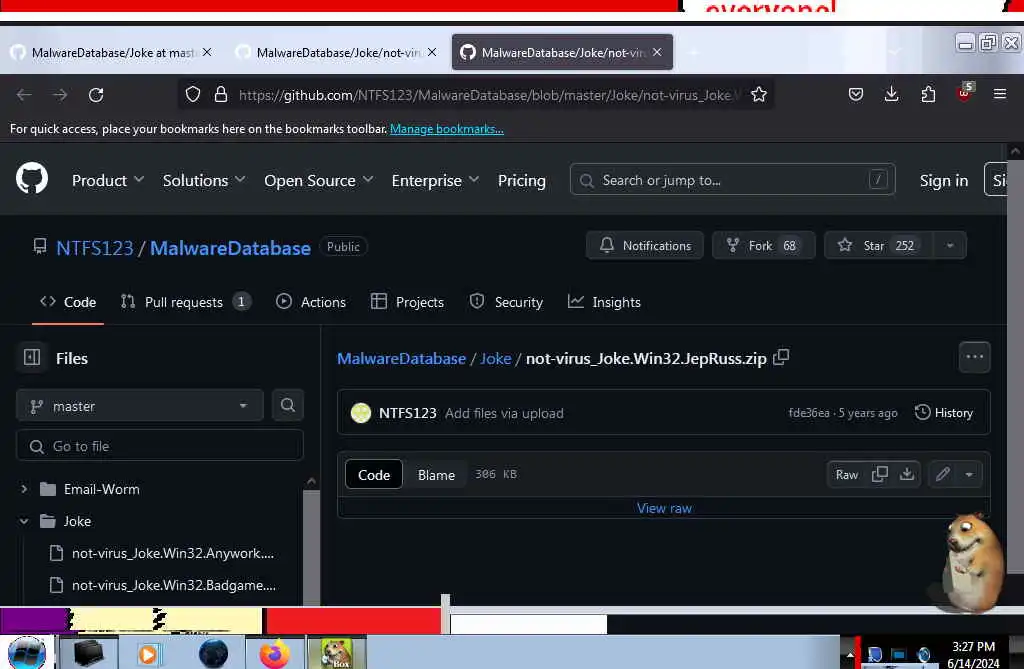Open the Projects tab
Screen dimensions: 1024x669
pyautogui.click(x=408, y=302)
